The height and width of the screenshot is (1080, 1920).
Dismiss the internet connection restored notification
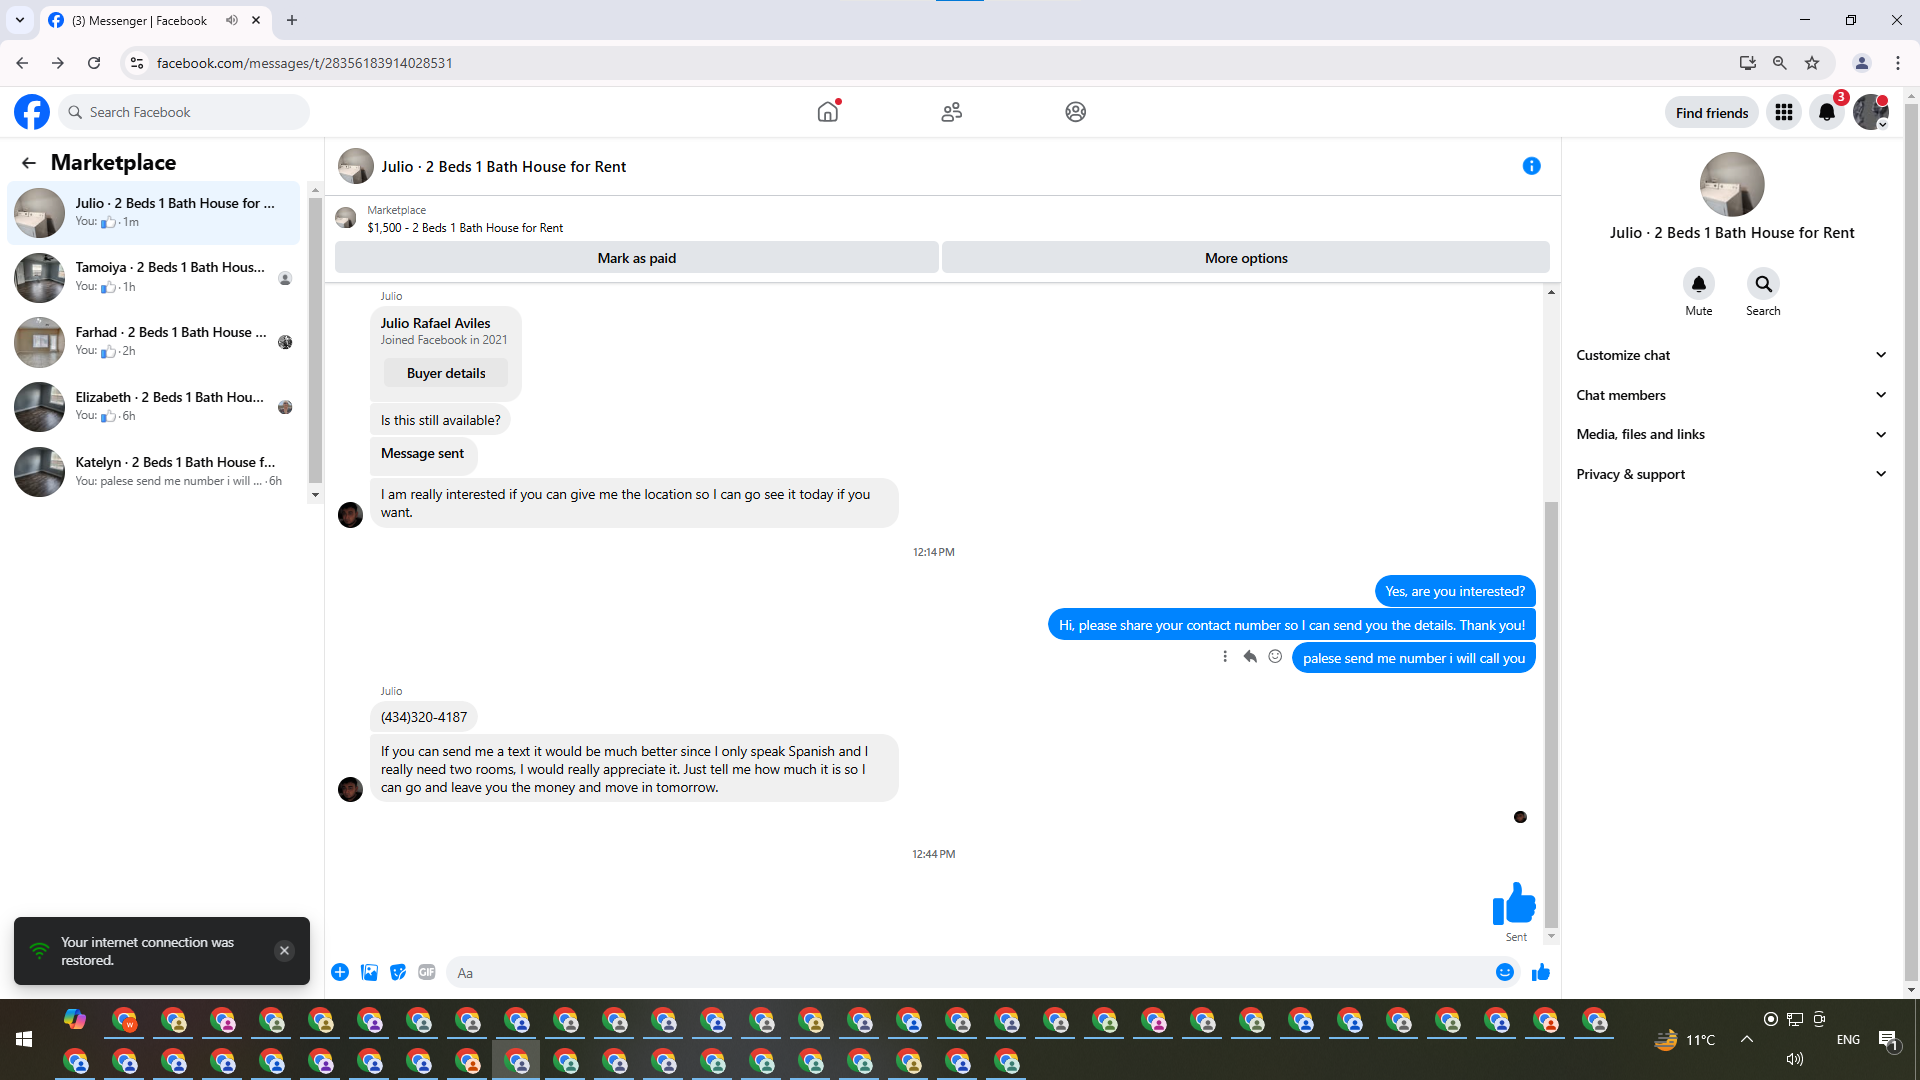pos(284,951)
